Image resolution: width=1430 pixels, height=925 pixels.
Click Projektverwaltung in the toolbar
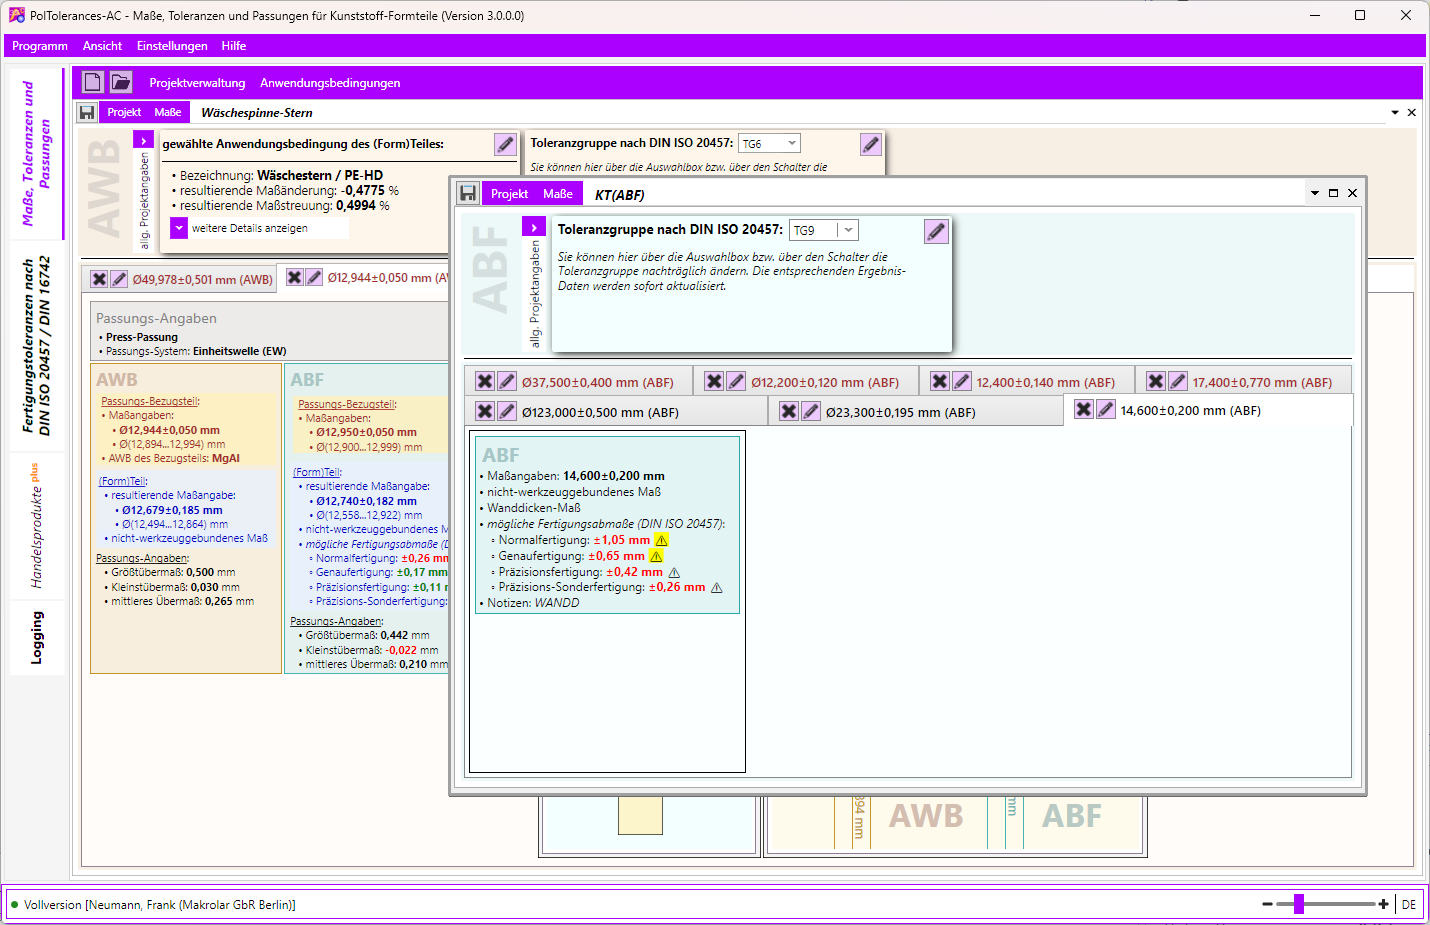[x=197, y=83]
